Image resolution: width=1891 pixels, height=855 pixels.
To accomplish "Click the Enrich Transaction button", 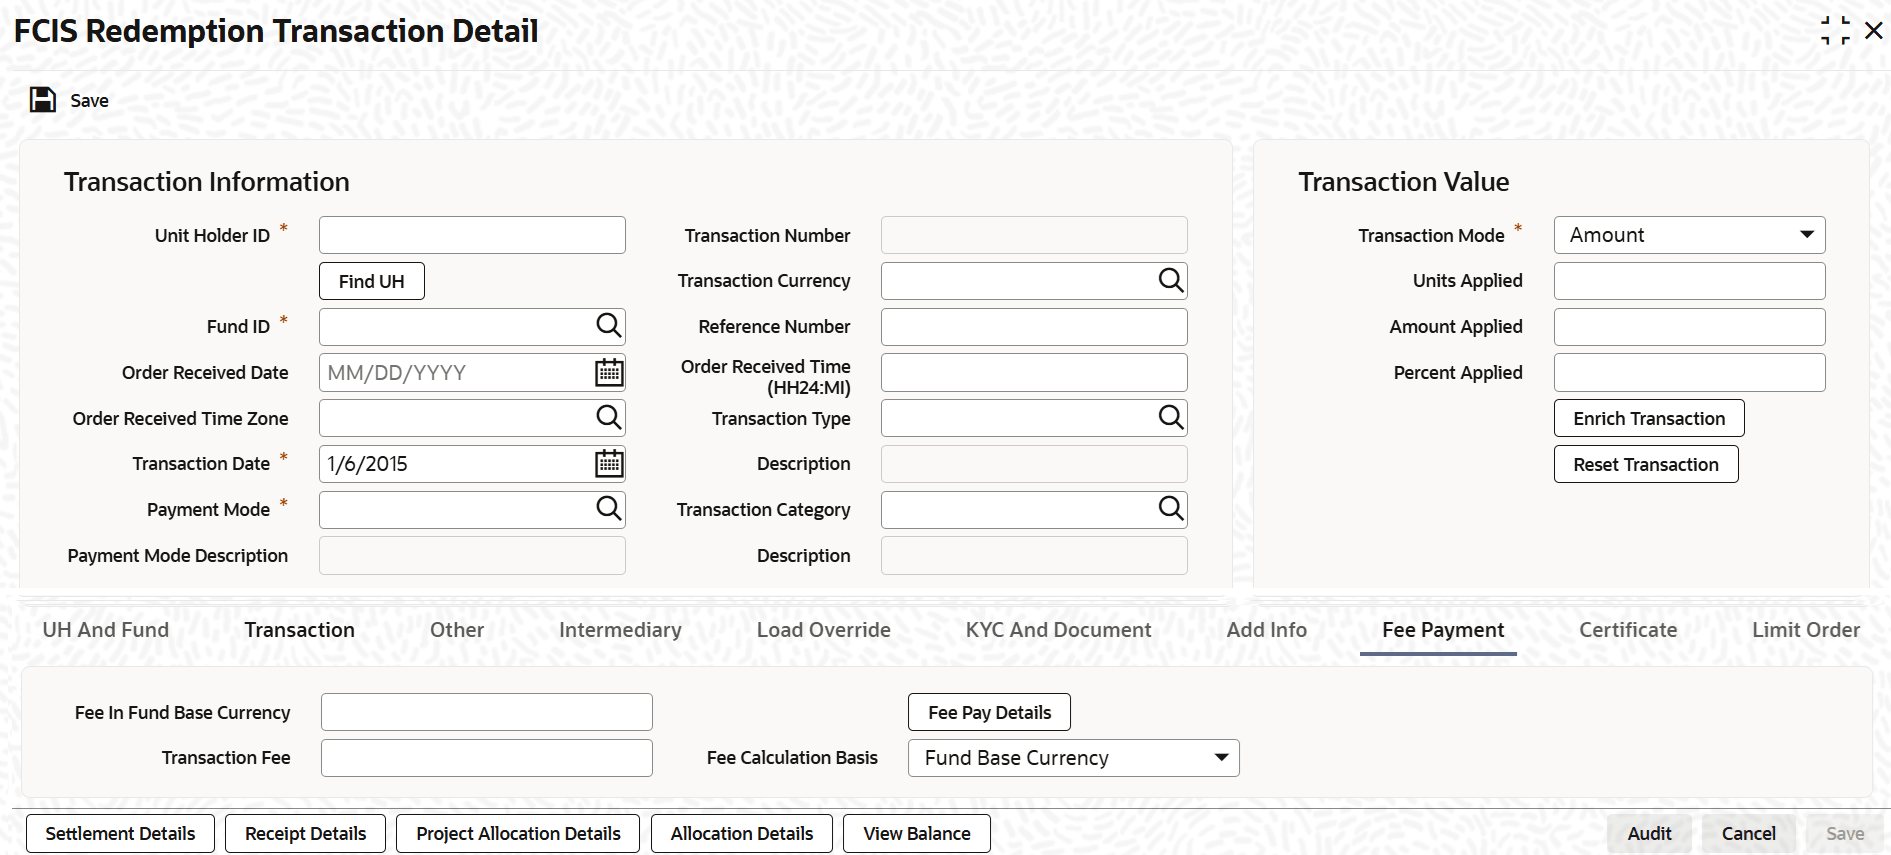I will [x=1649, y=418].
